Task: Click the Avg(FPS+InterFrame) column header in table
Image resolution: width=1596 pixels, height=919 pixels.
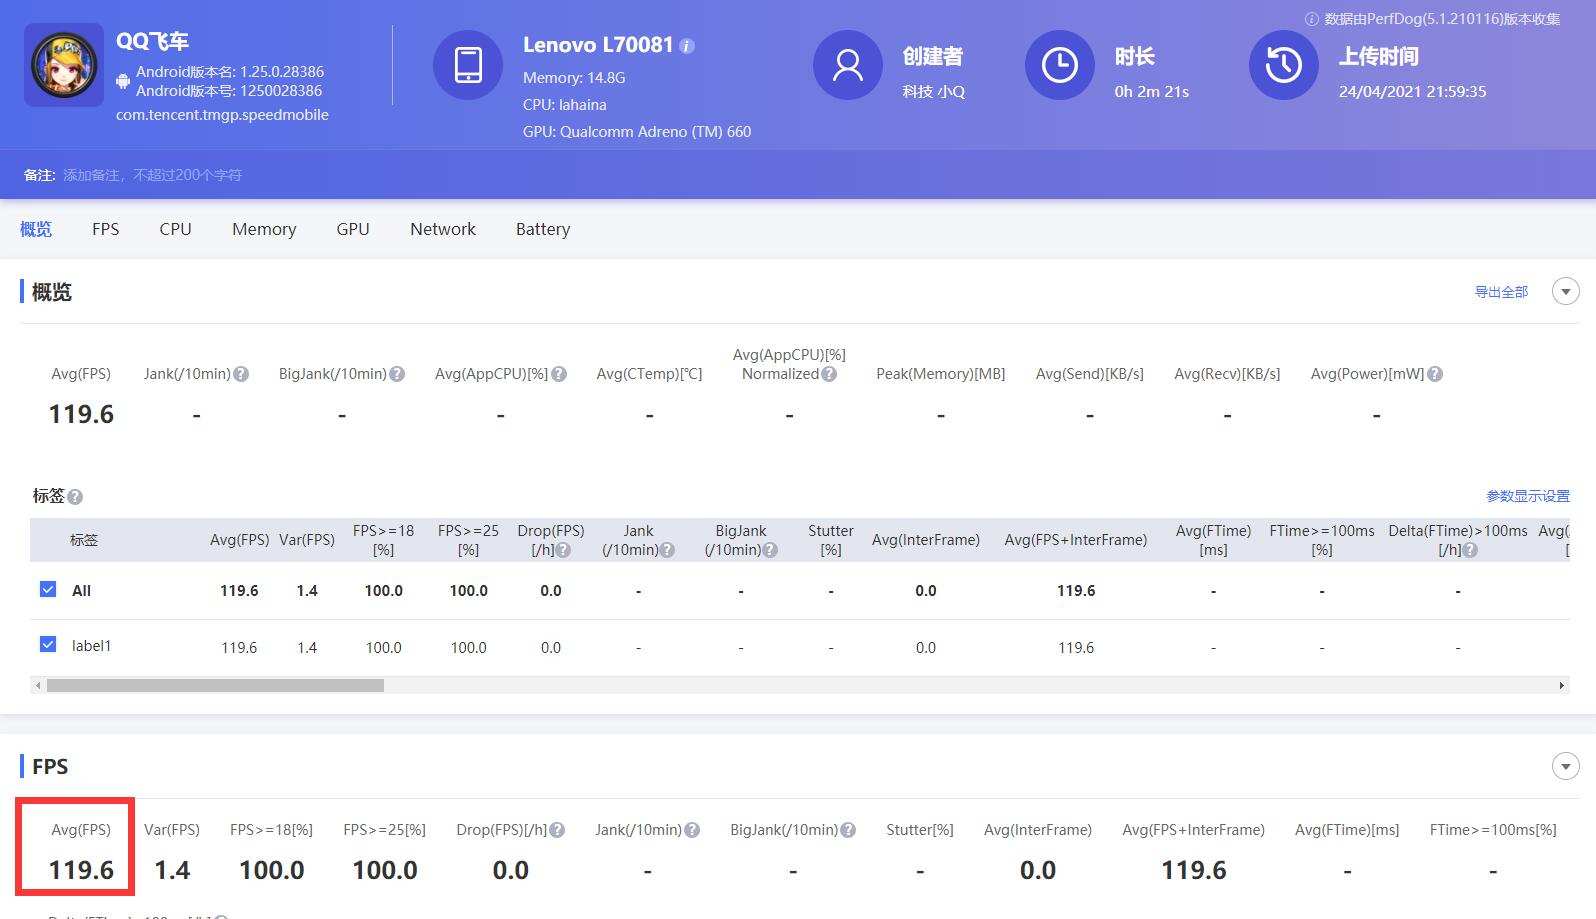Action: point(1076,540)
